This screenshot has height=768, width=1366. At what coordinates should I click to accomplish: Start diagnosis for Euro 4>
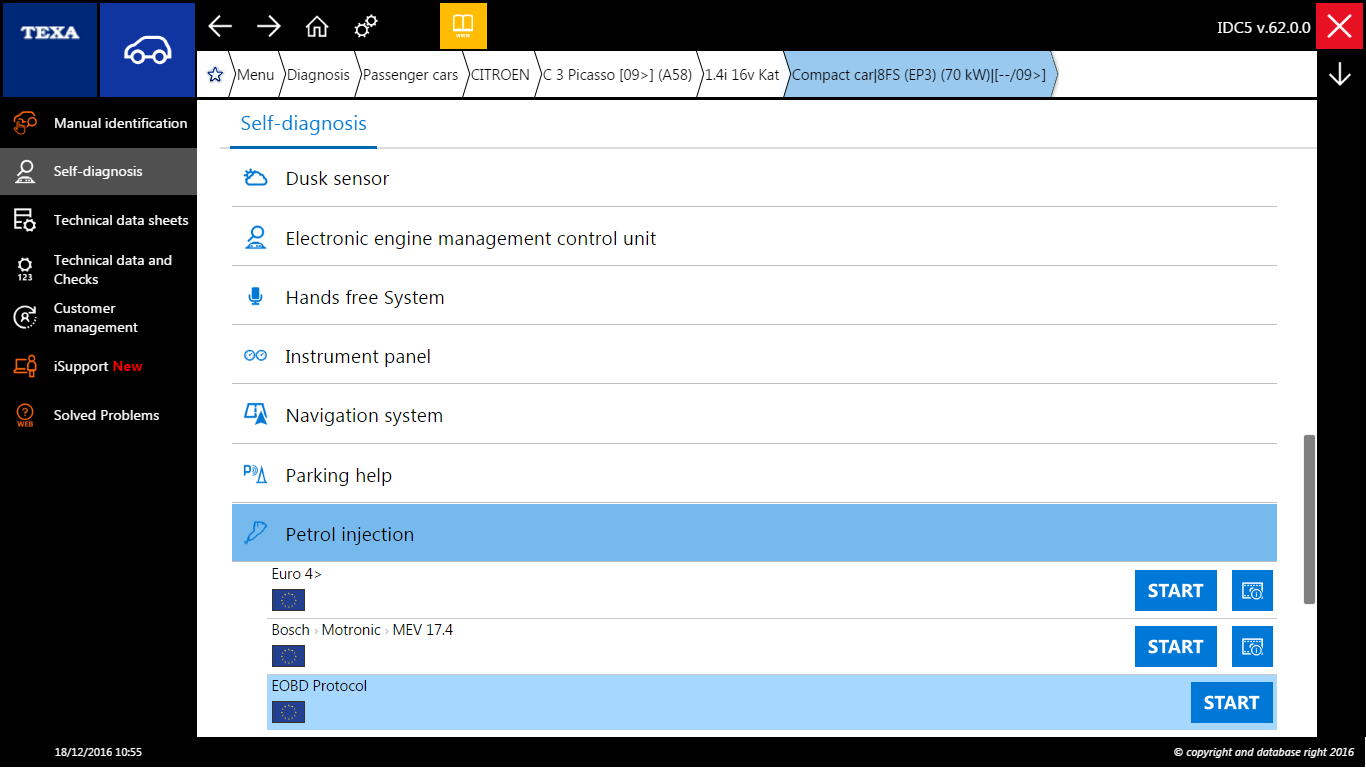pos(1175,591)
